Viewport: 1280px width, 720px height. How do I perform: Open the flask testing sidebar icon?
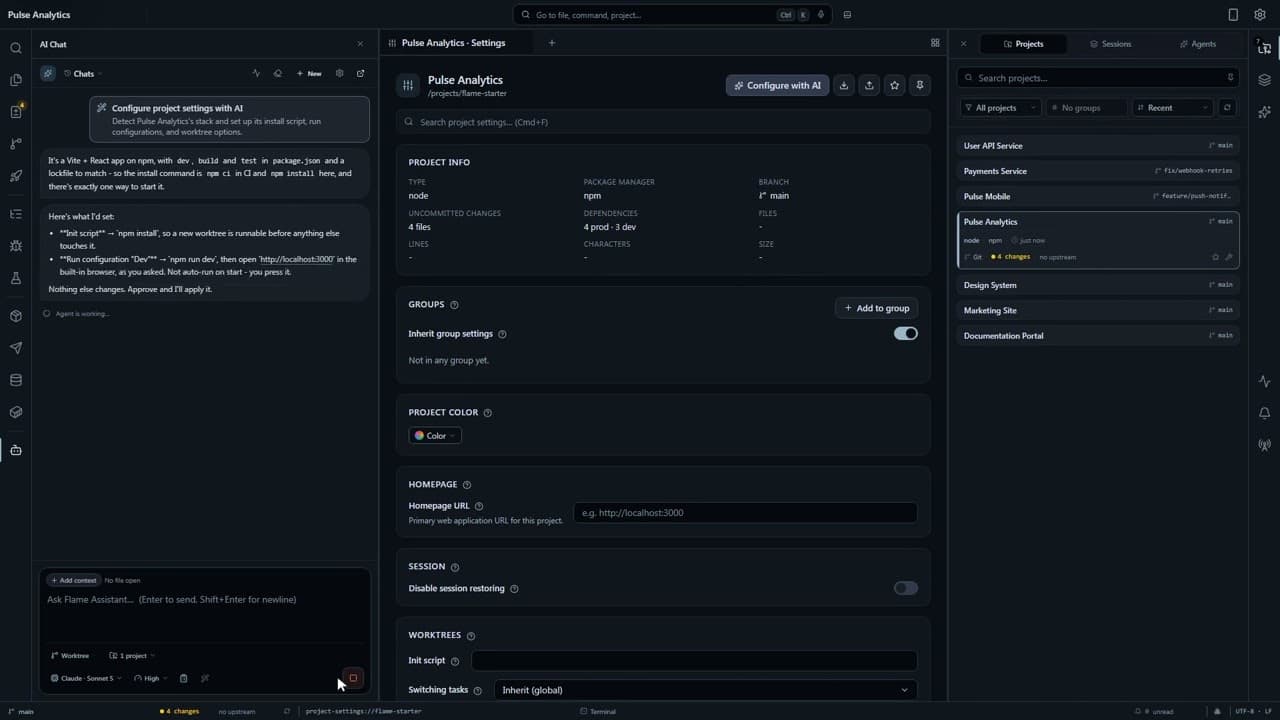15,278
